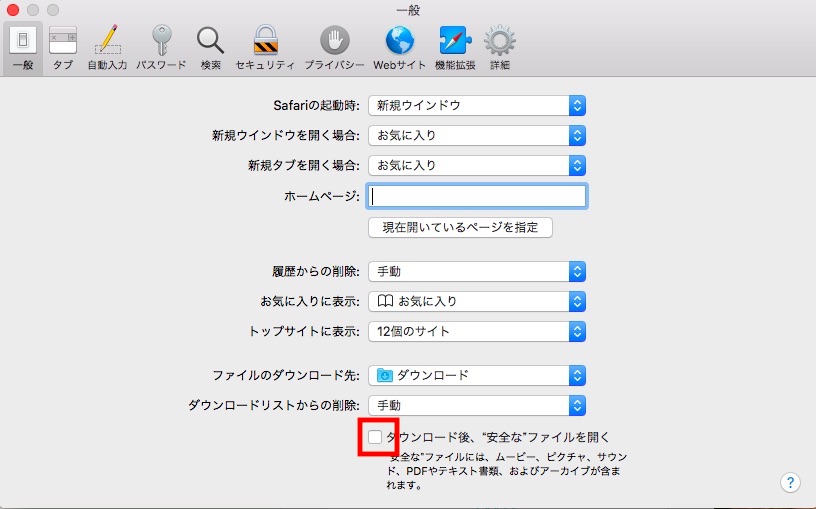Open the ファイルのダウンロード先 dropdown

tap(477, 376)
